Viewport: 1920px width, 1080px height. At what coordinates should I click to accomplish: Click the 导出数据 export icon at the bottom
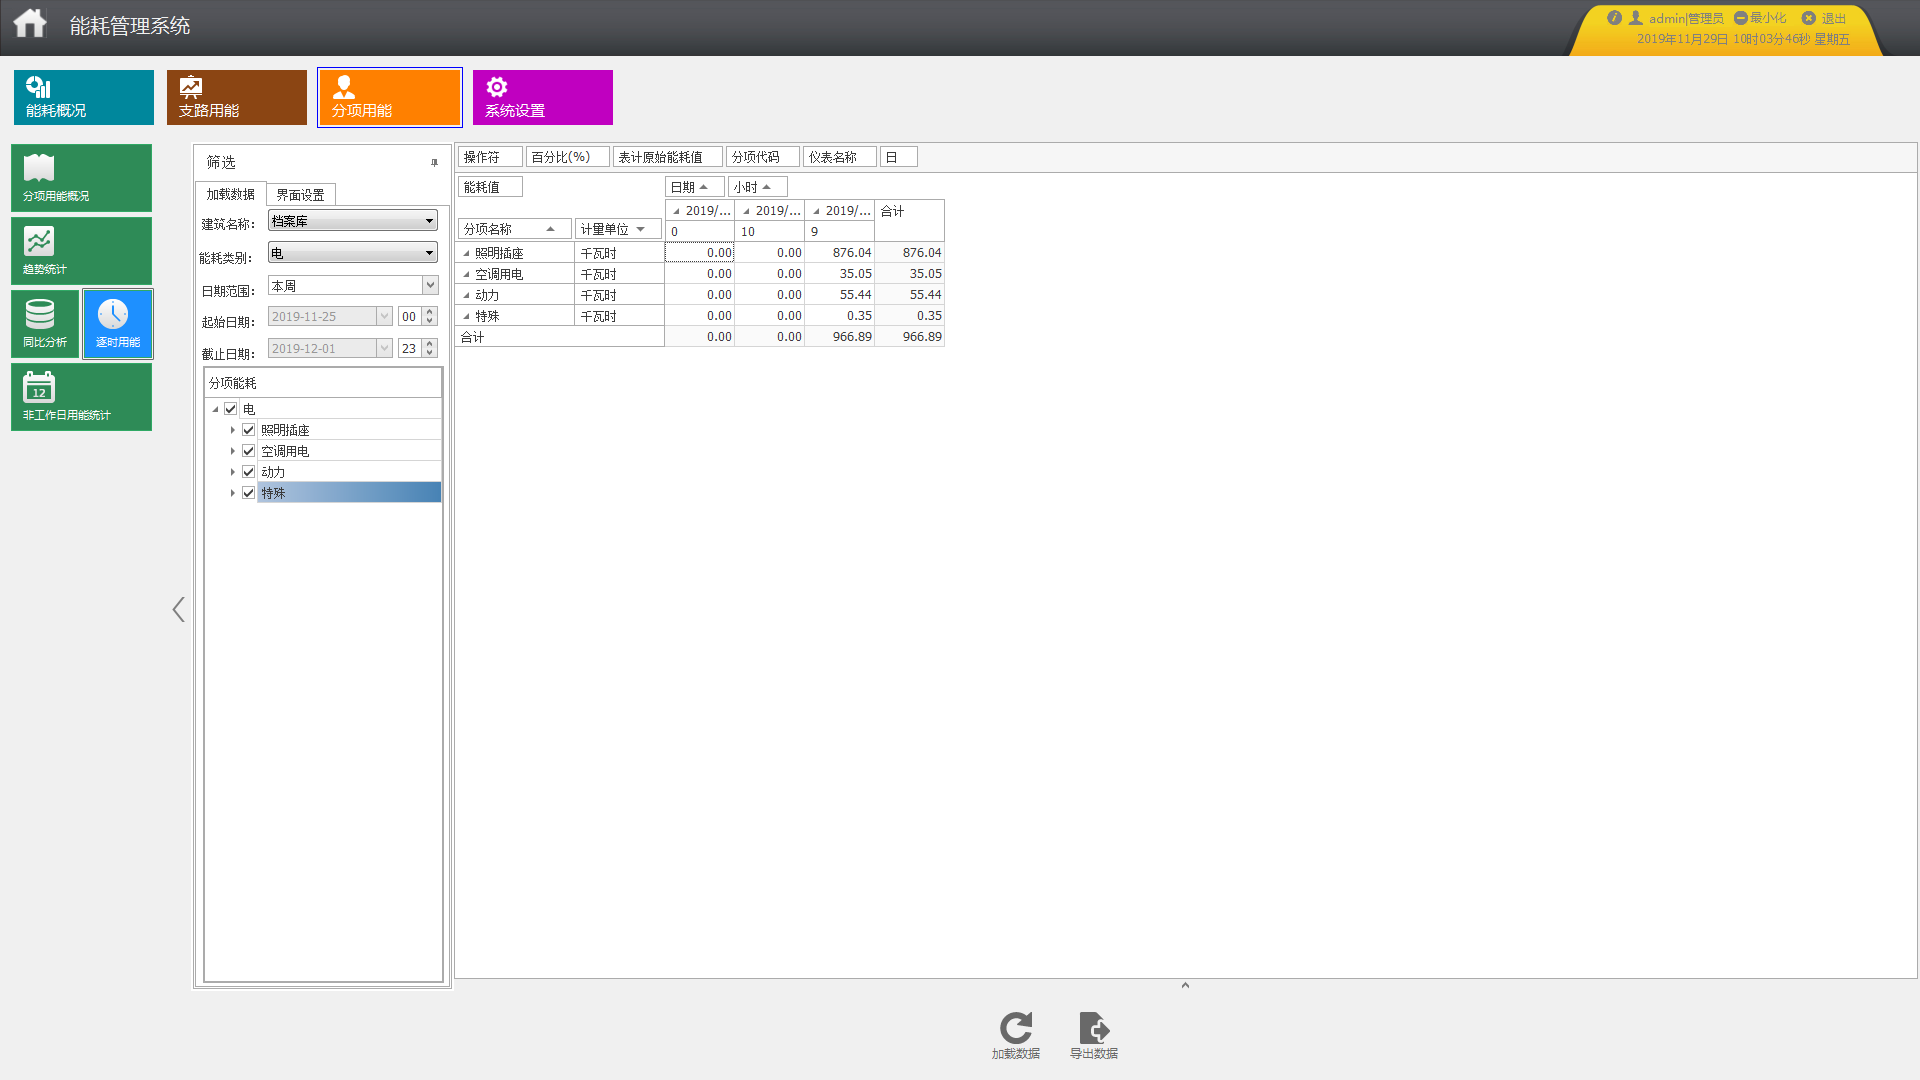(x=1094, y=1028)
